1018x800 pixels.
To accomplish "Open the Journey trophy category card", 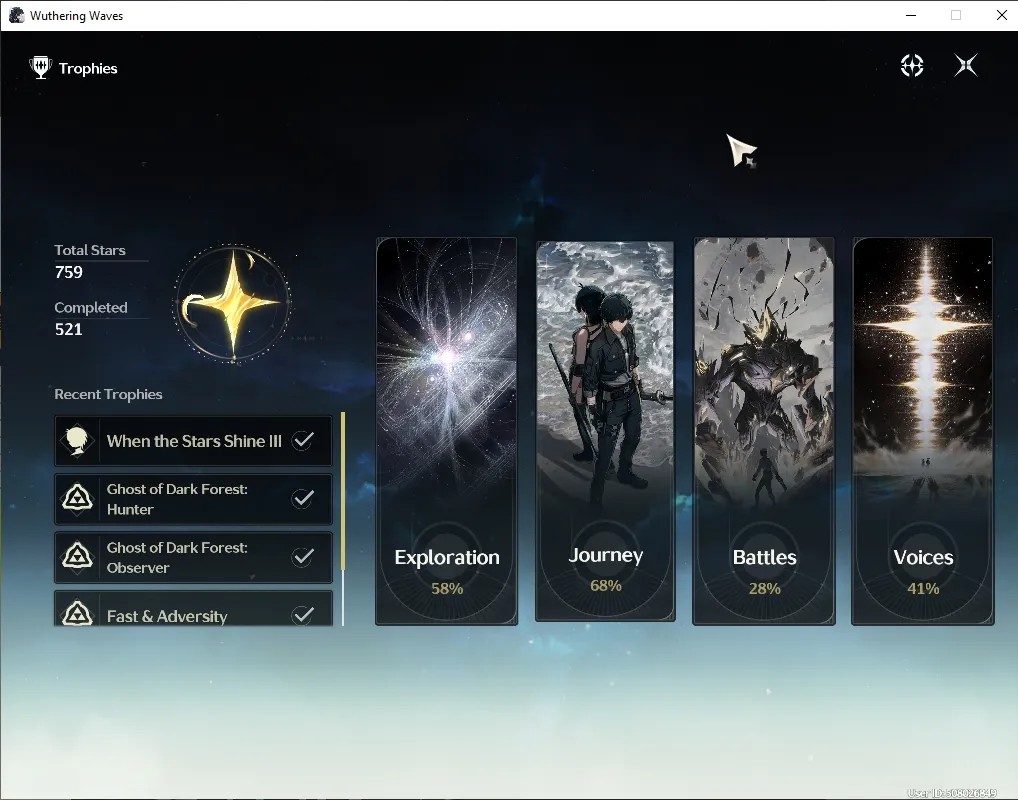I will click(x=605, y=431).
